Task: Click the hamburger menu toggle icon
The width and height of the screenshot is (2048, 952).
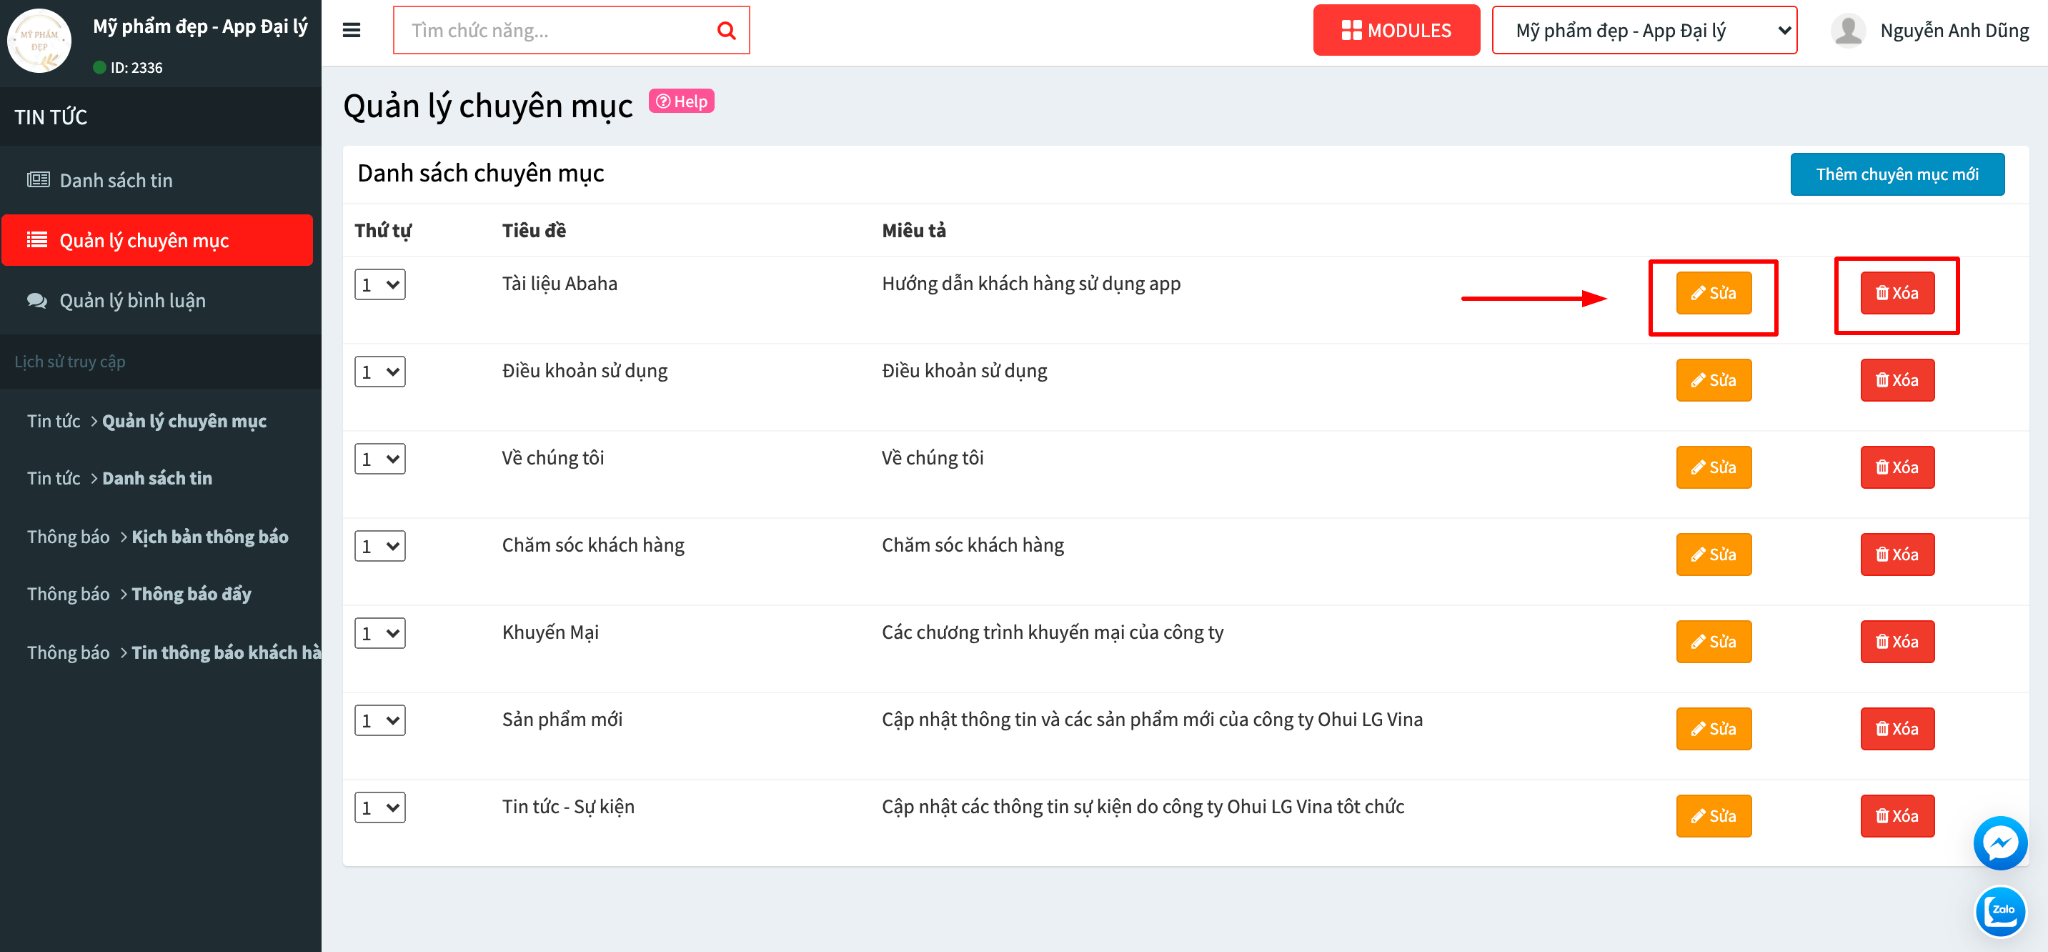Action: [x=351, y=30]
